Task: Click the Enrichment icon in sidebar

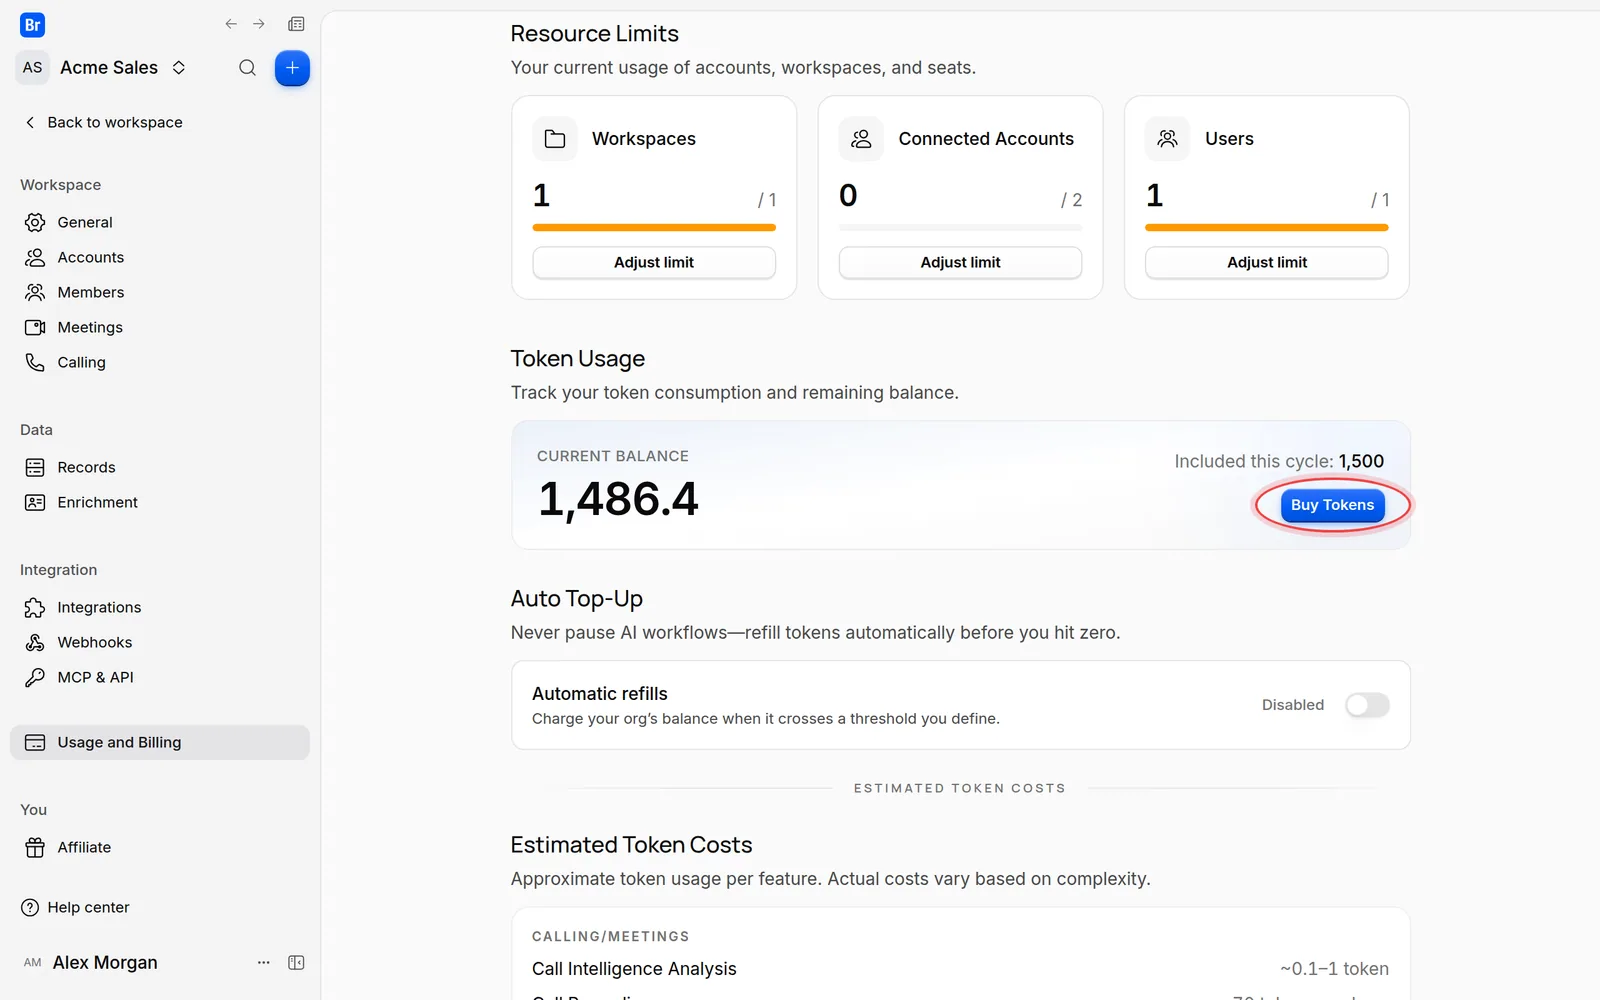Action: 35,502
